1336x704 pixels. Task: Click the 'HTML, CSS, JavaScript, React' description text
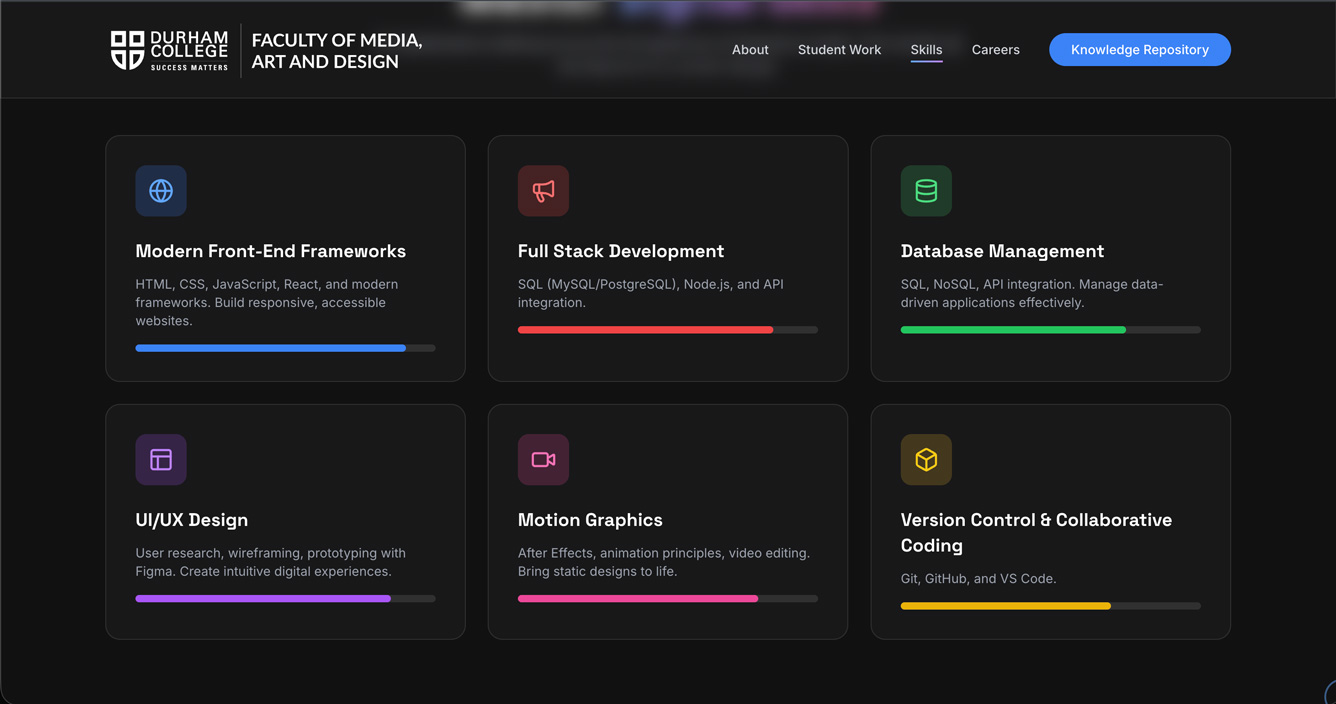coord(267,303)
